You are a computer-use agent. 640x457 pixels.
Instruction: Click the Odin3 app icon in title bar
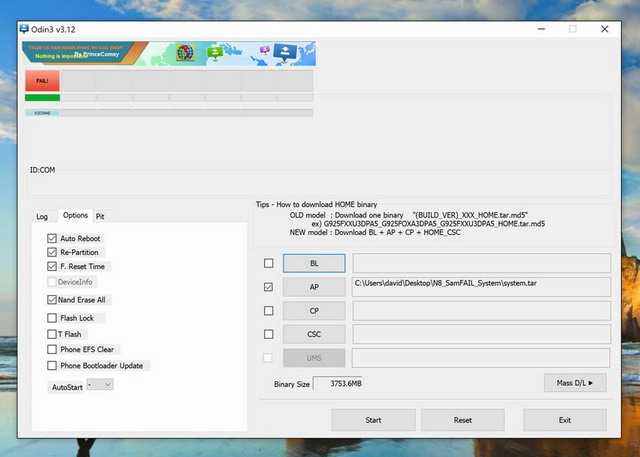coord(25,28)
